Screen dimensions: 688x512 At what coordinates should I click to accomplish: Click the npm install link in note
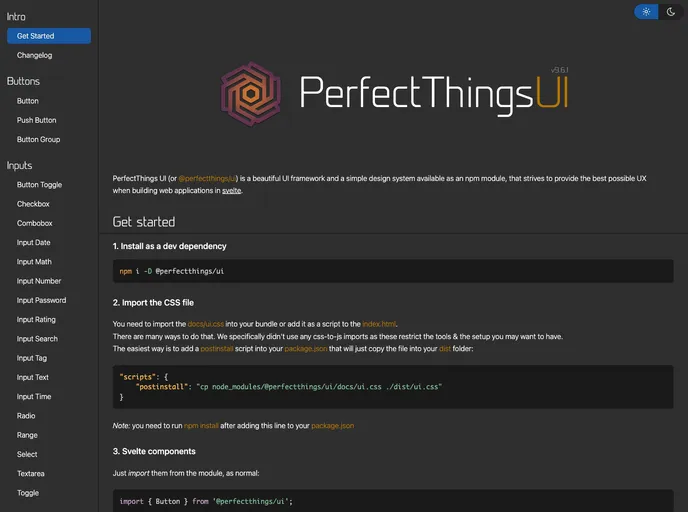coord(201,426)
